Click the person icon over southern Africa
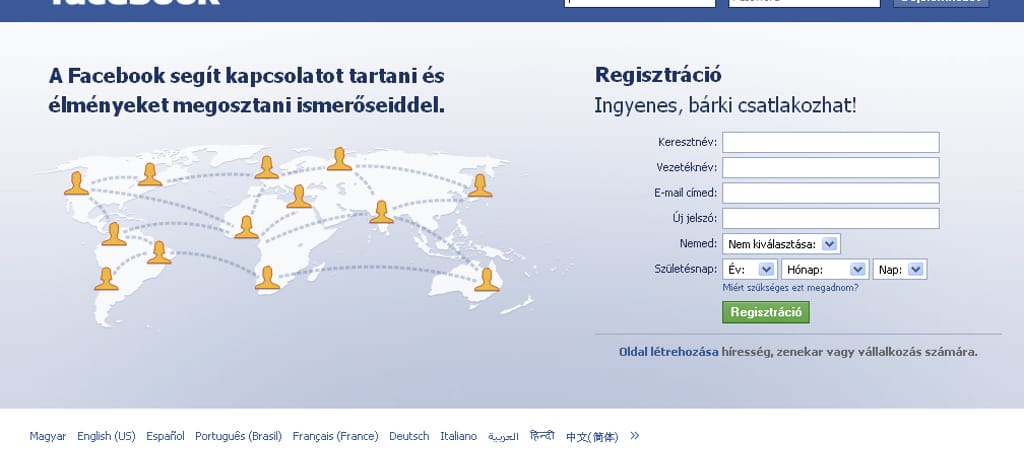Viewport: 1024px width, 450px height. [x=267, y=277]
